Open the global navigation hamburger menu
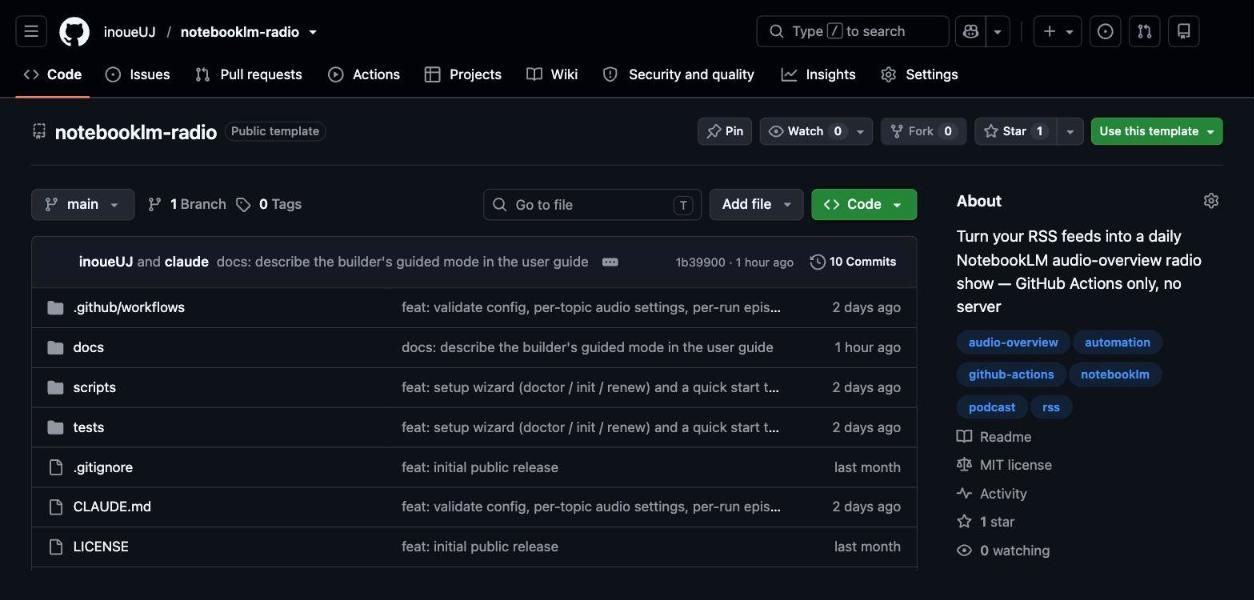 (31, 31)
